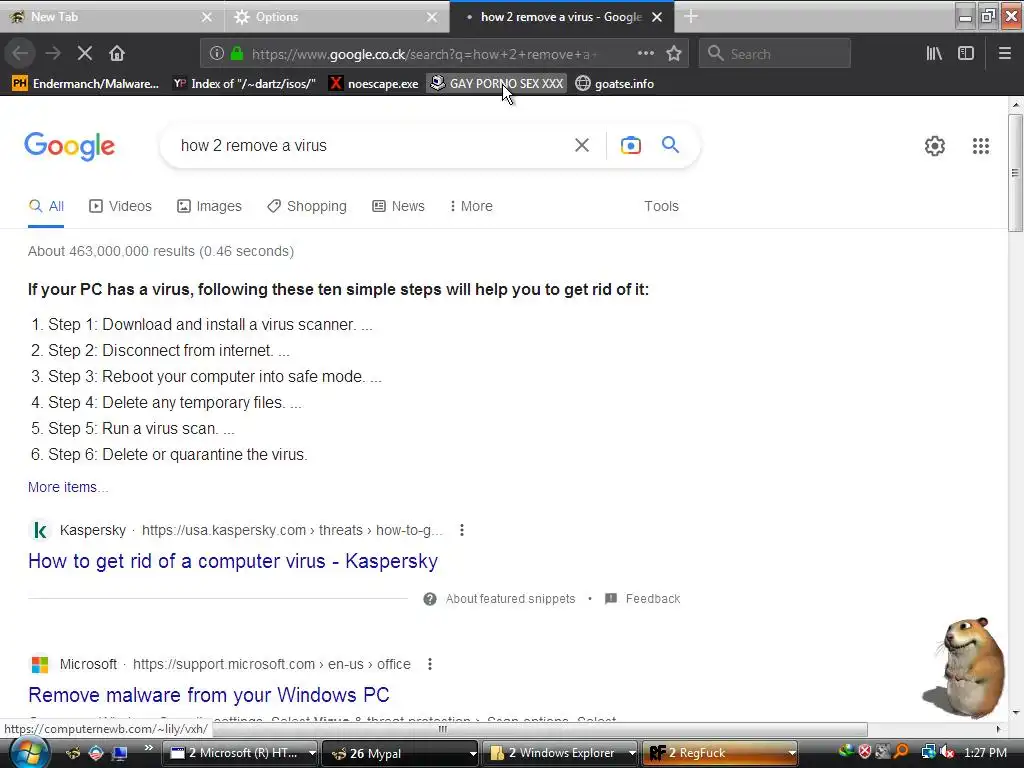This screenshot has width=1024, height=768.
Task: Click the green padlock security icon
Action: point(237,54)
